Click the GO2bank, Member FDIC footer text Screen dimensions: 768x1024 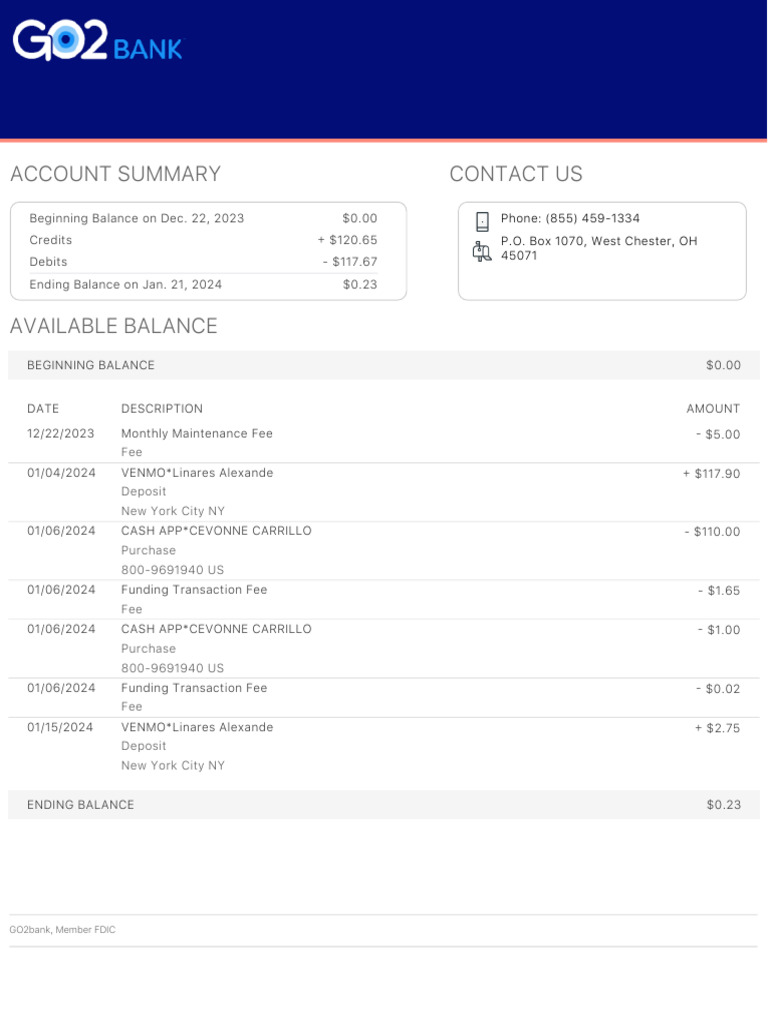[62, 930]
